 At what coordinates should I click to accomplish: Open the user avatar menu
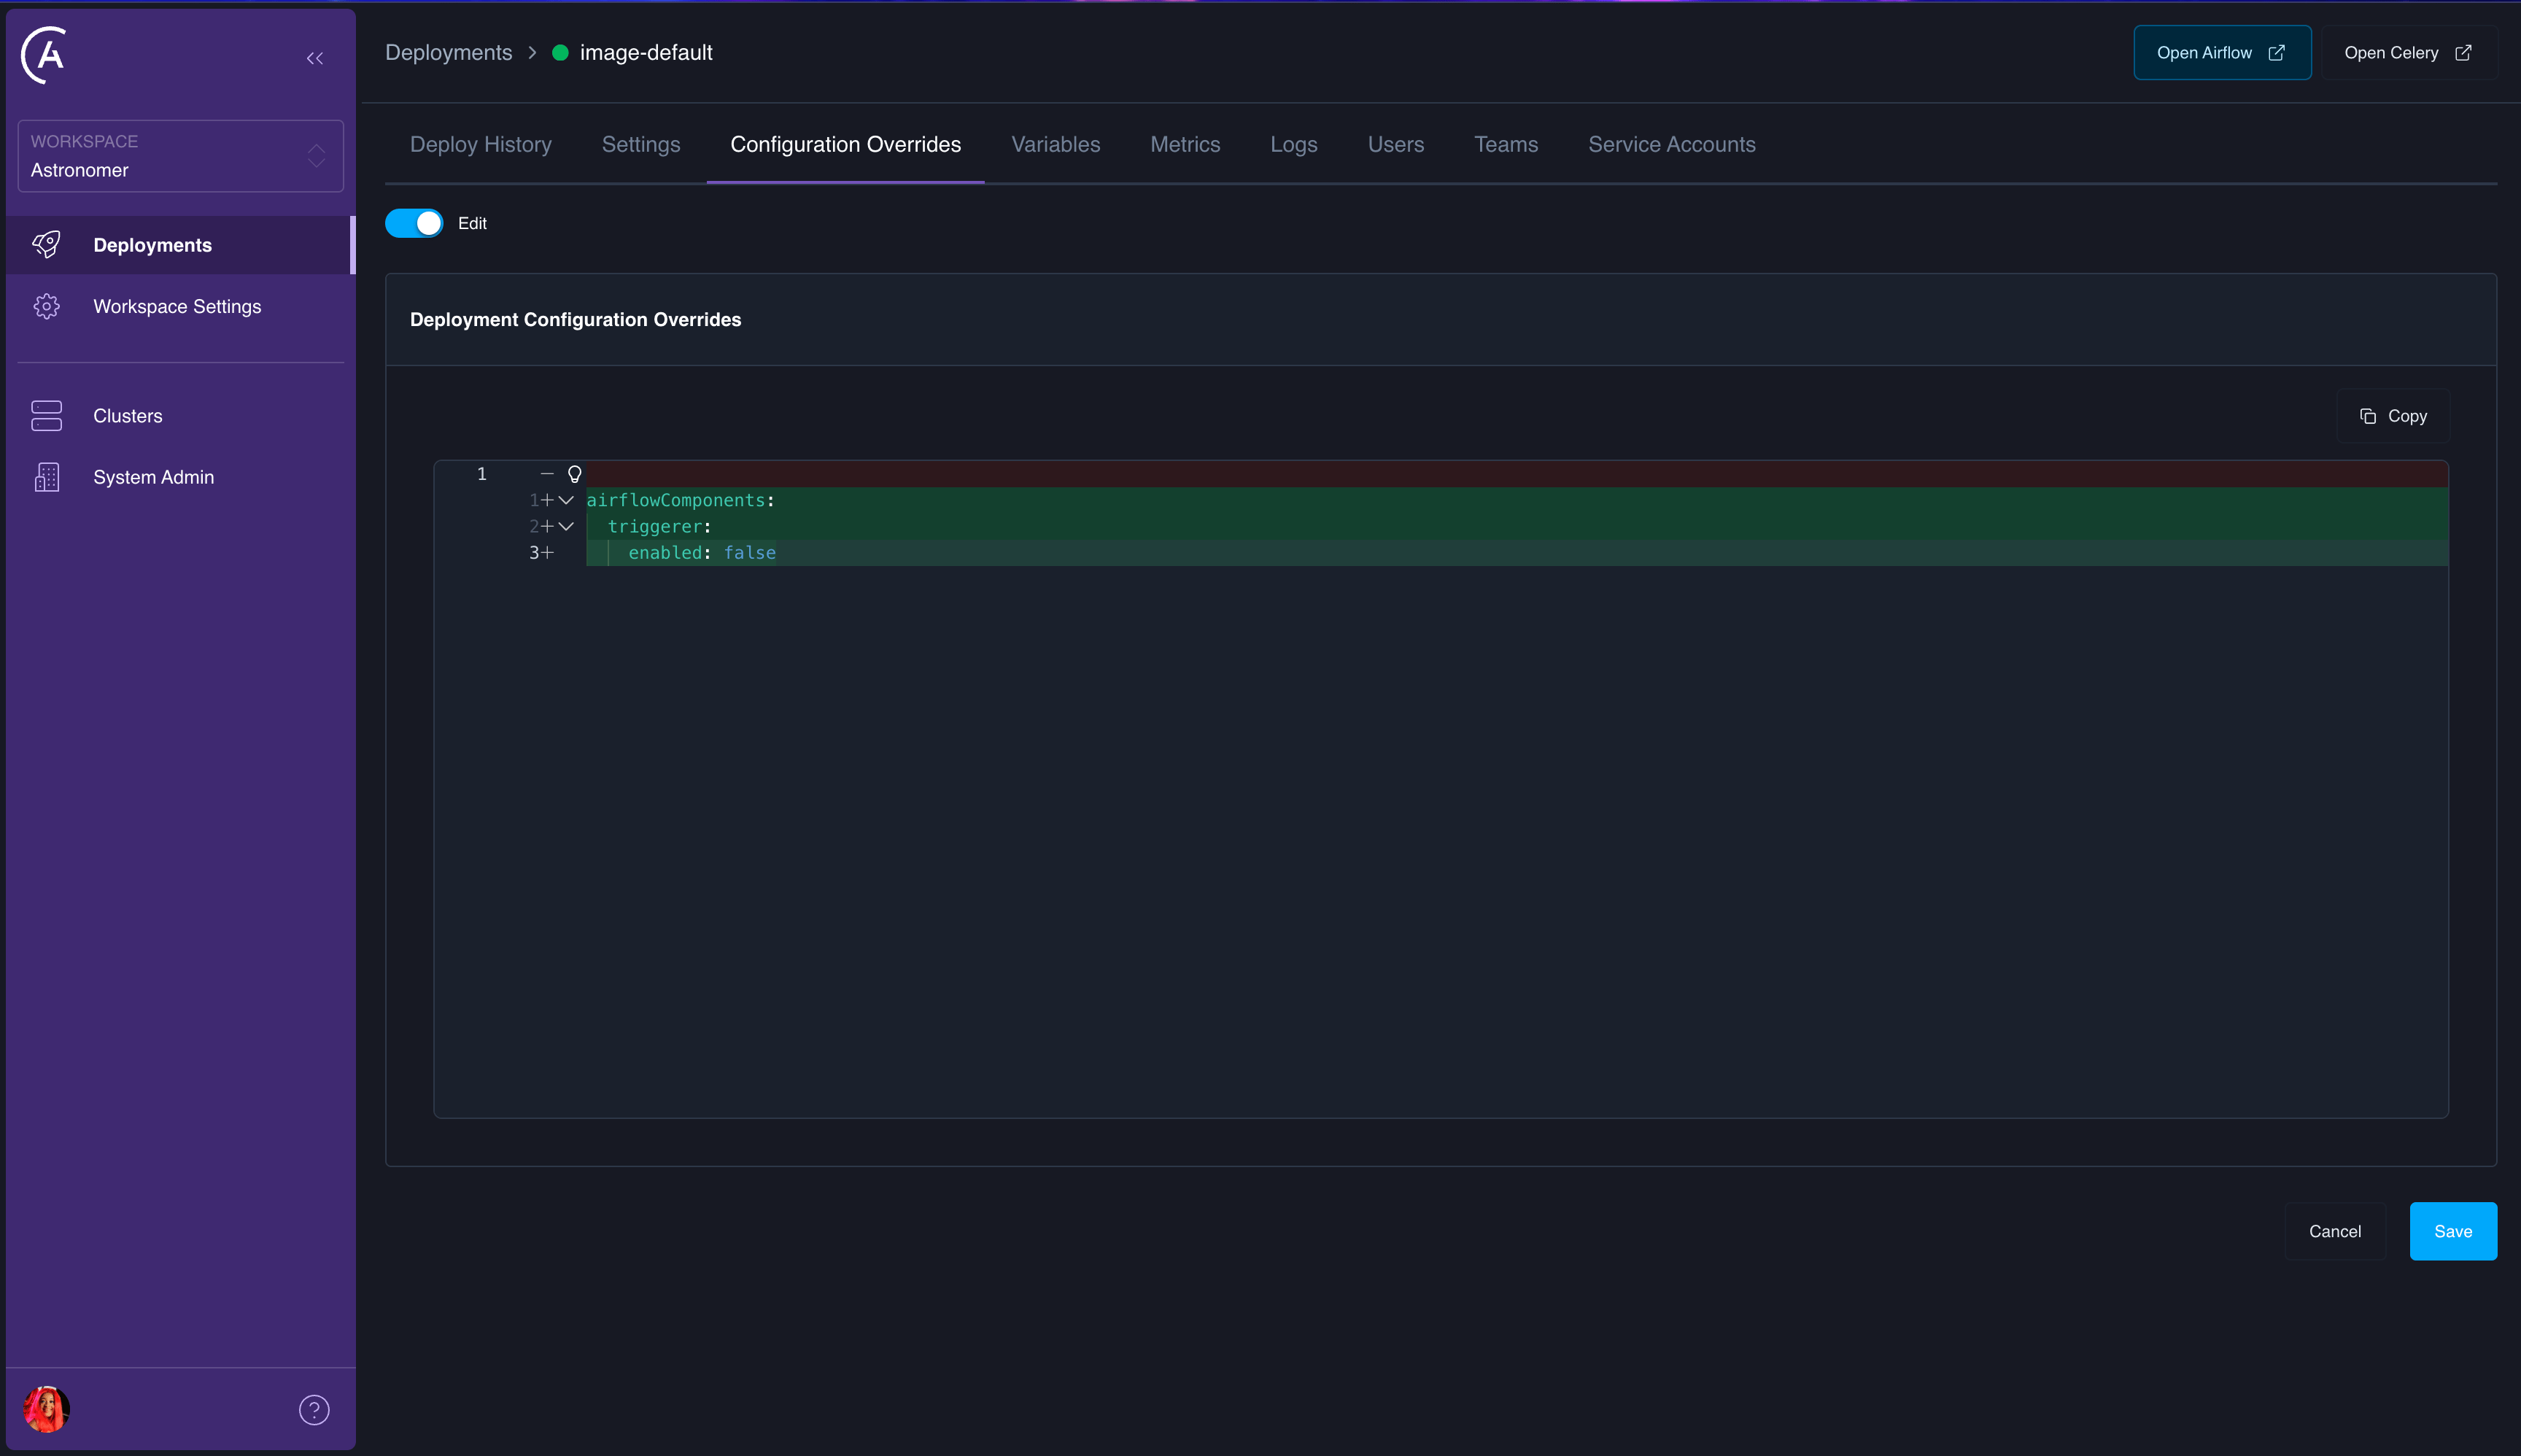(46, 1409)
